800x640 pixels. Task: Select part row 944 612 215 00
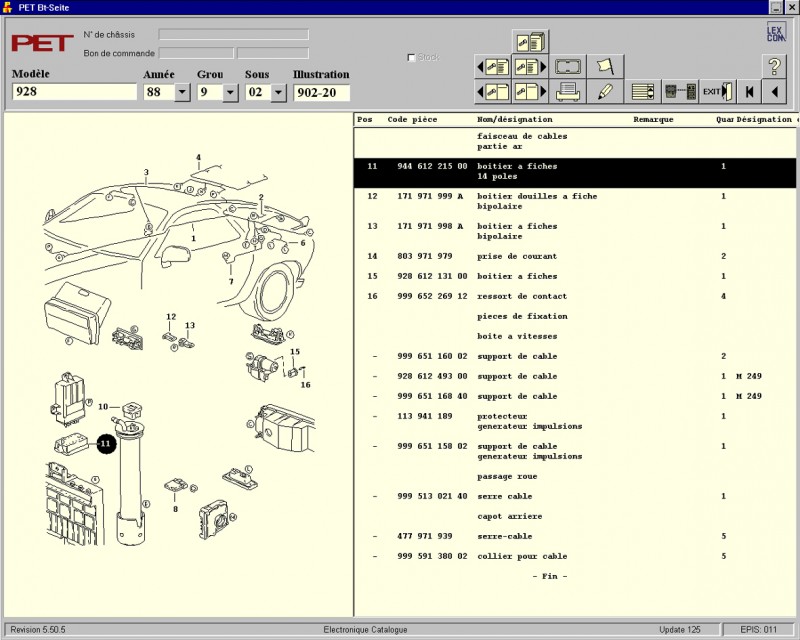[x=575, y=171]
